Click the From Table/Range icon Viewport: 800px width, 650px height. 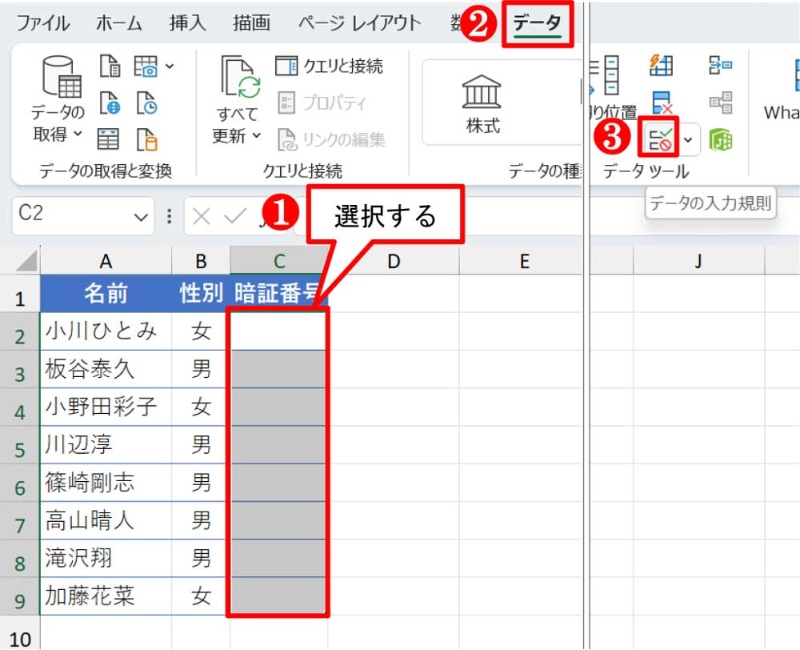pos(108,139)
